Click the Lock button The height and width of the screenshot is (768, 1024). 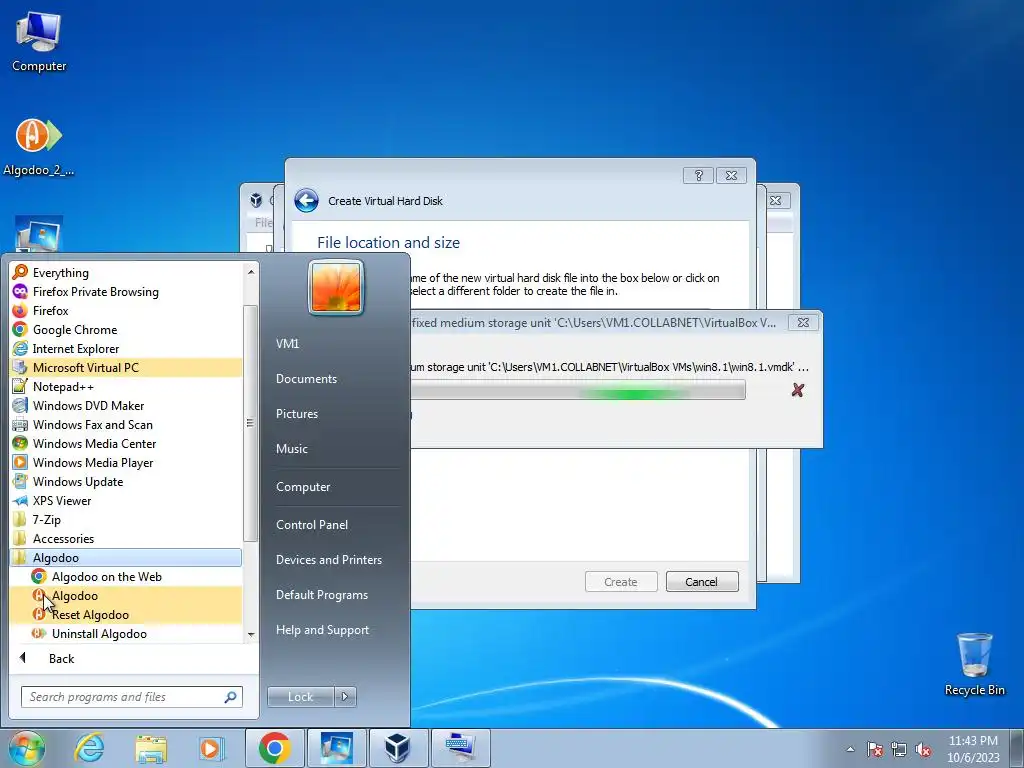pos(300,697)
